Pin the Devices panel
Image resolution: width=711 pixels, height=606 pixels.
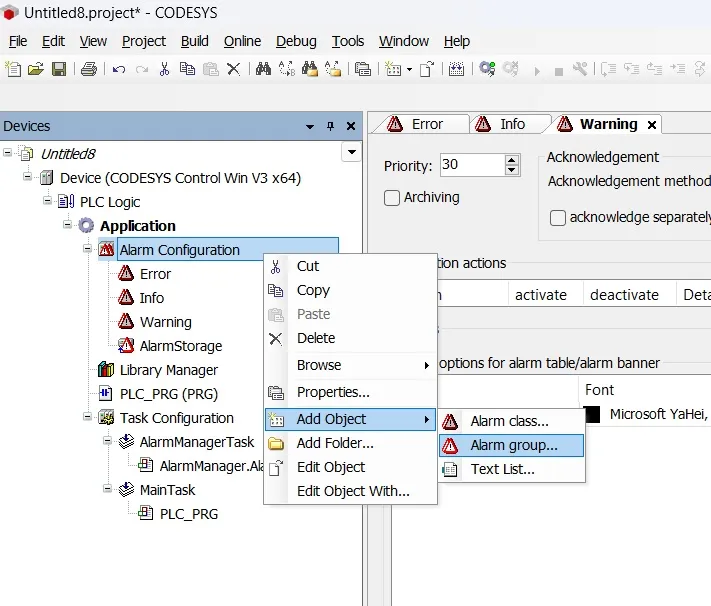[x=331, y=126]
